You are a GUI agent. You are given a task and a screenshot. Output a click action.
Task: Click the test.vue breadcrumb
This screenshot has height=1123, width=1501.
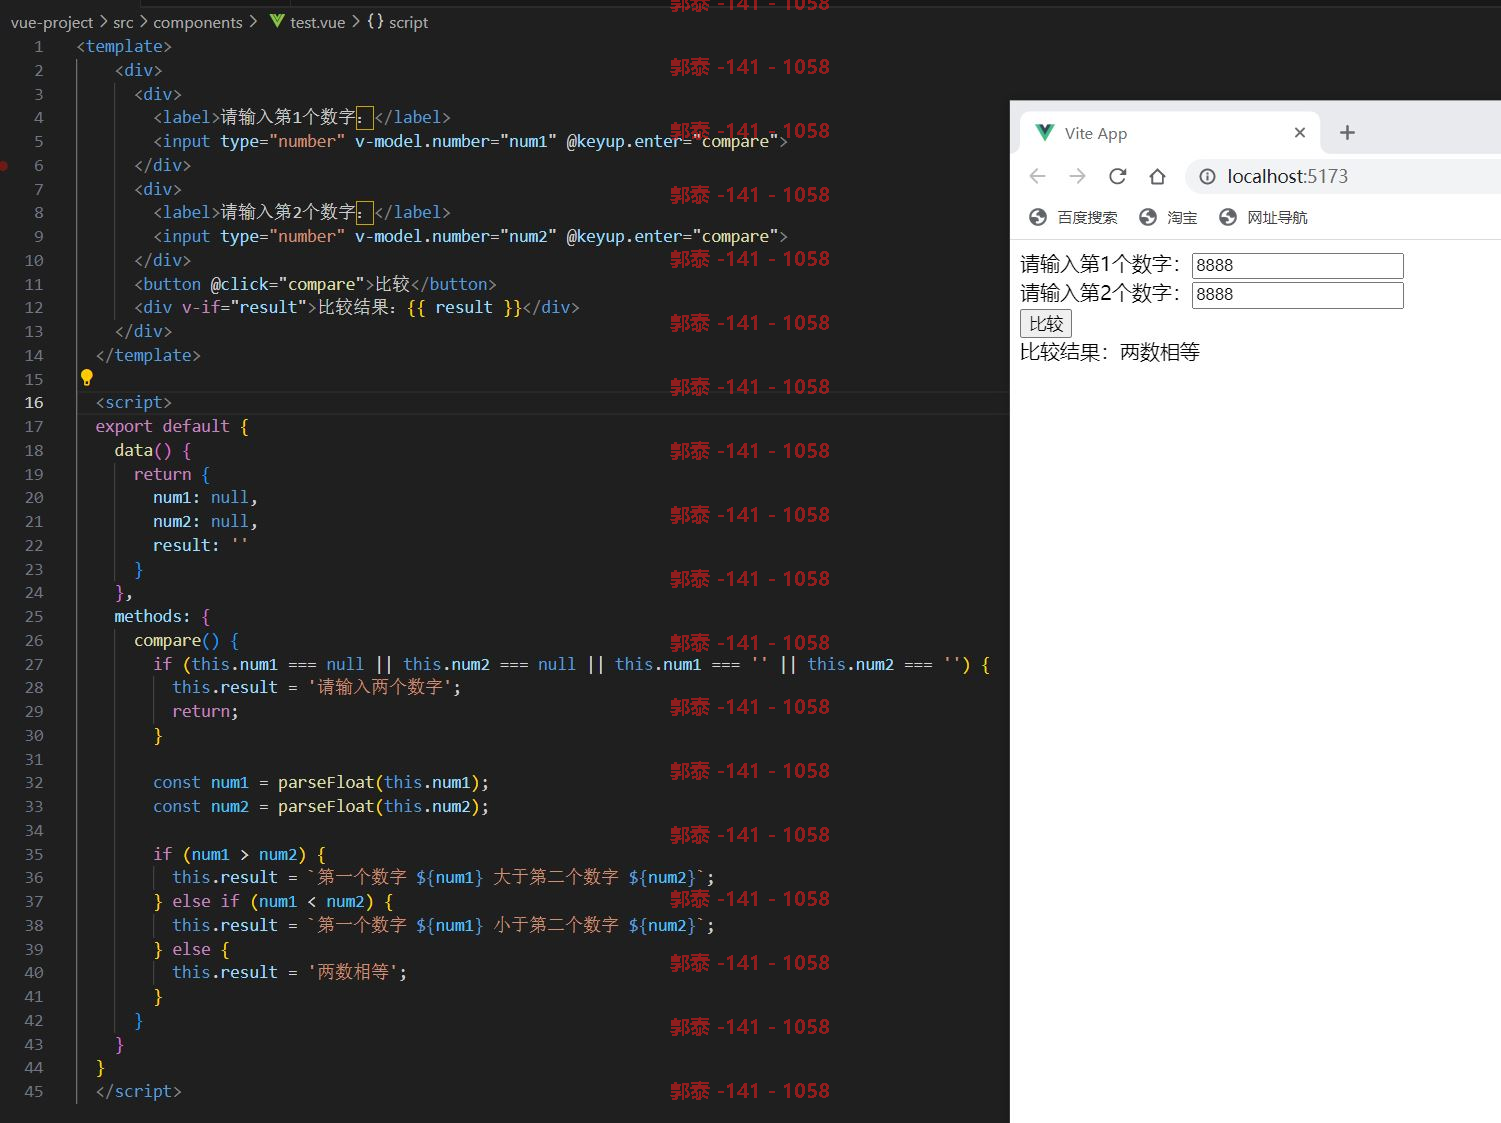point(317,22)
